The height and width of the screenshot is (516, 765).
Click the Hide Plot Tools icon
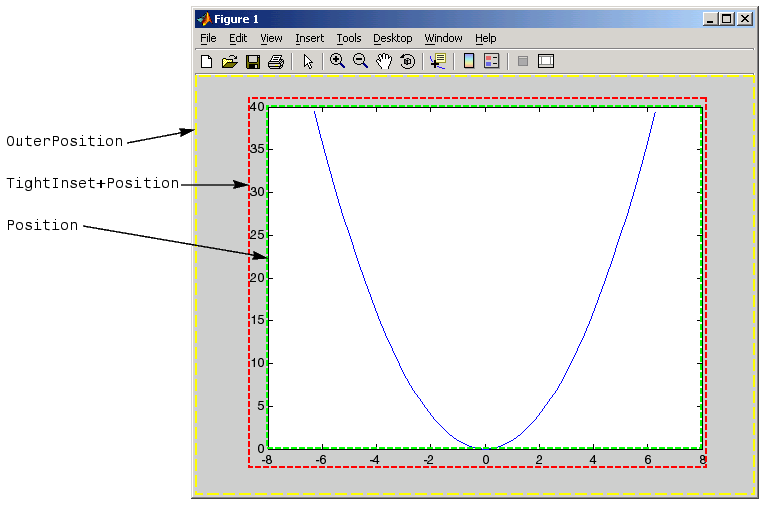pos(523,61)
